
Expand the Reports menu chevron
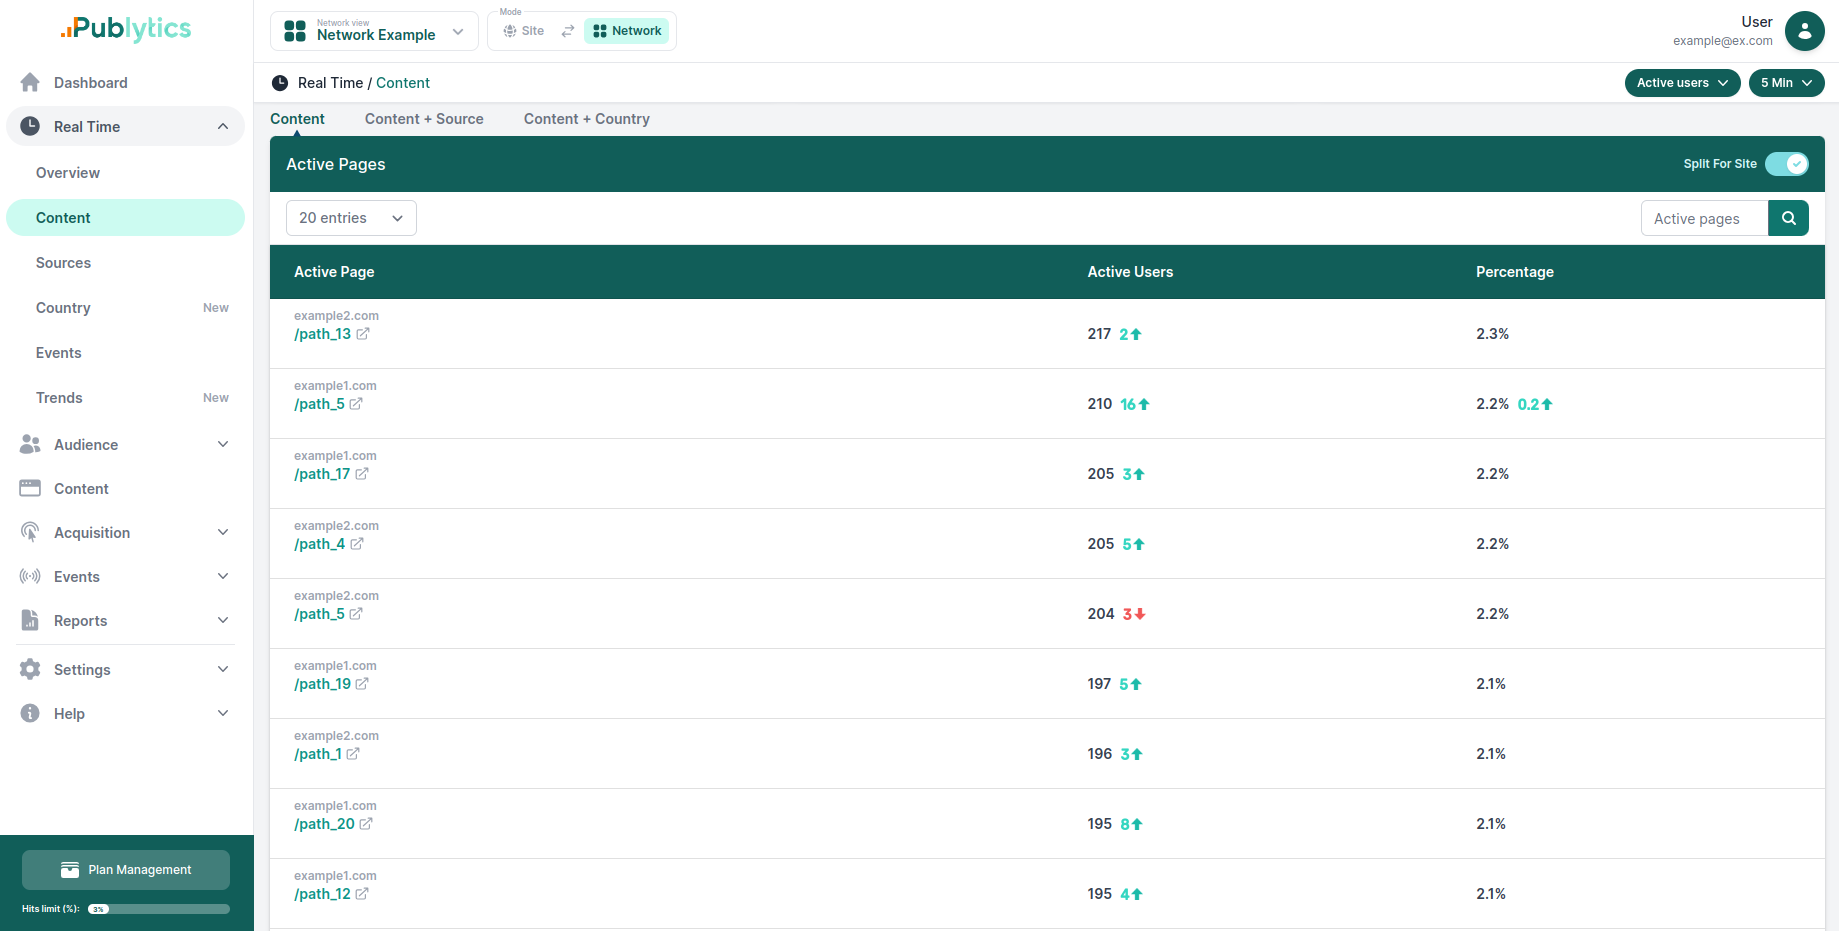pos(223,620)
